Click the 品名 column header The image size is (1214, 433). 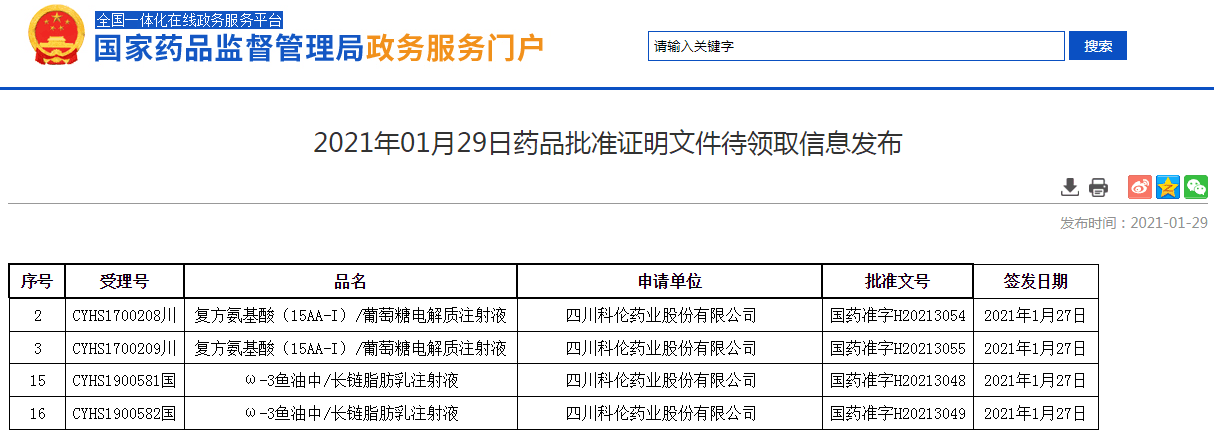click(350, 281)
